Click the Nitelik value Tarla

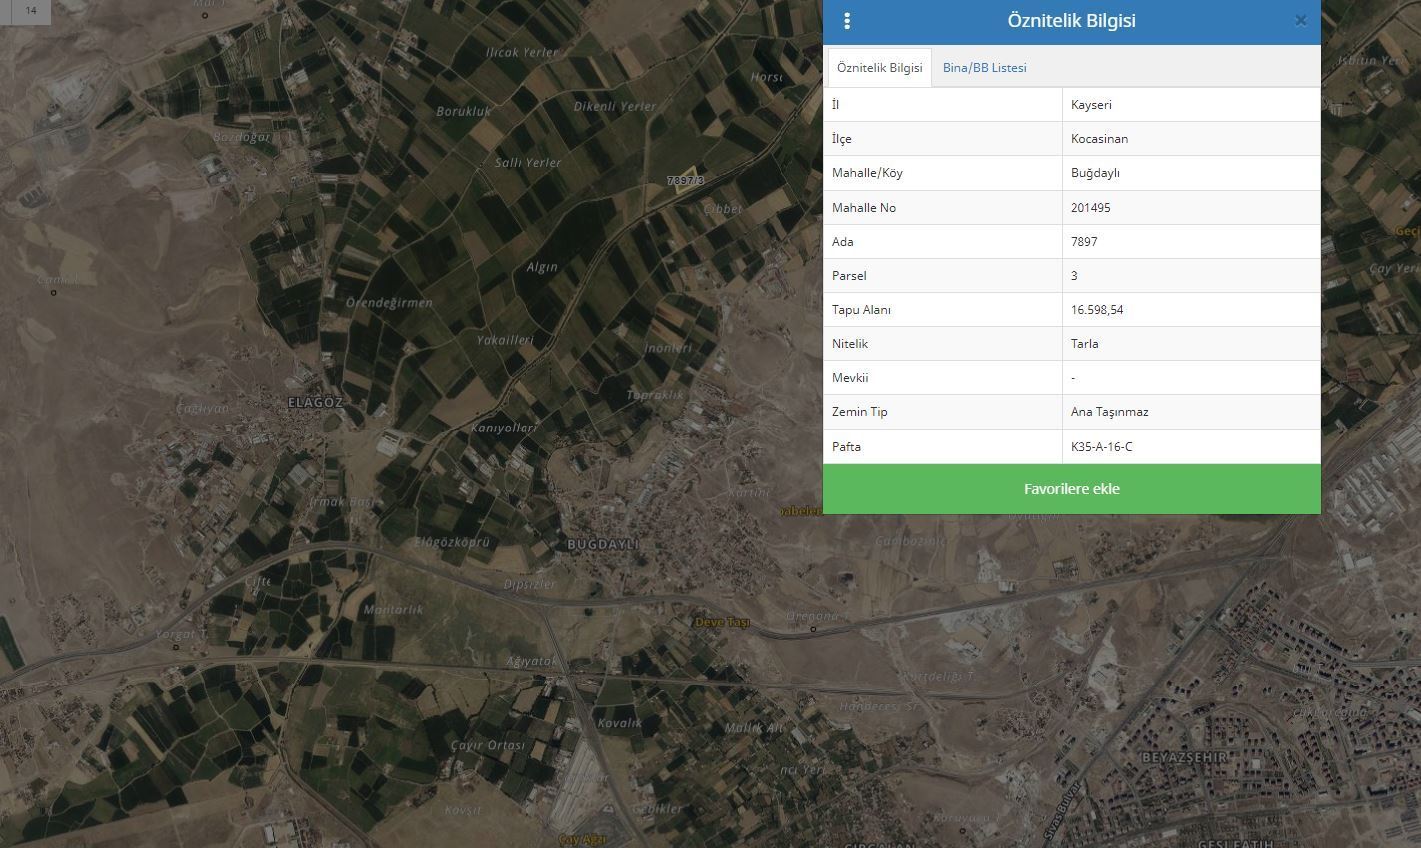1084,344
